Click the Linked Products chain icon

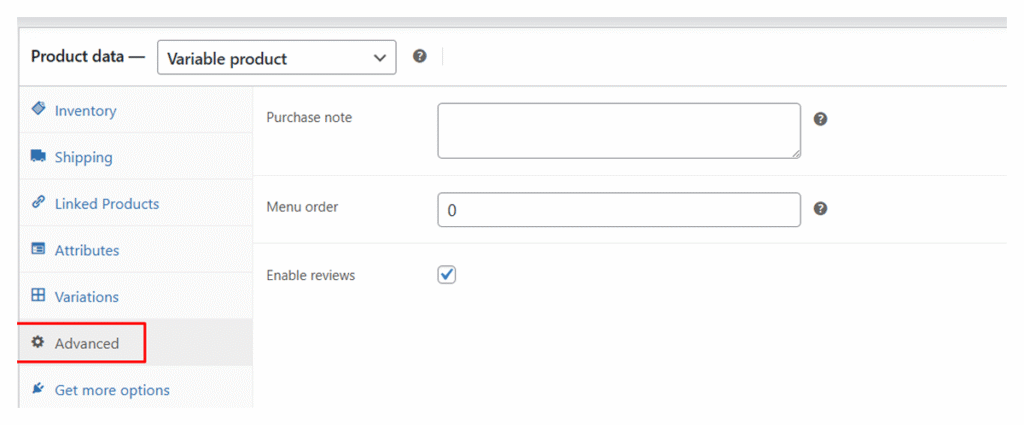pos(38,202)
